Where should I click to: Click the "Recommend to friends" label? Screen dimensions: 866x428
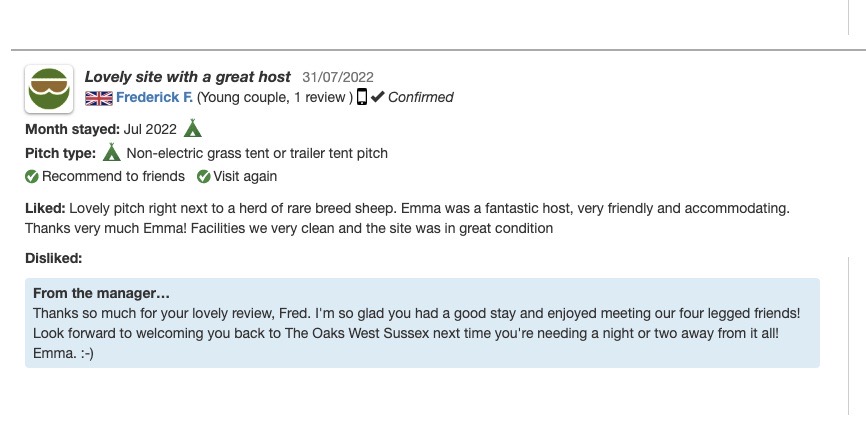113,177
